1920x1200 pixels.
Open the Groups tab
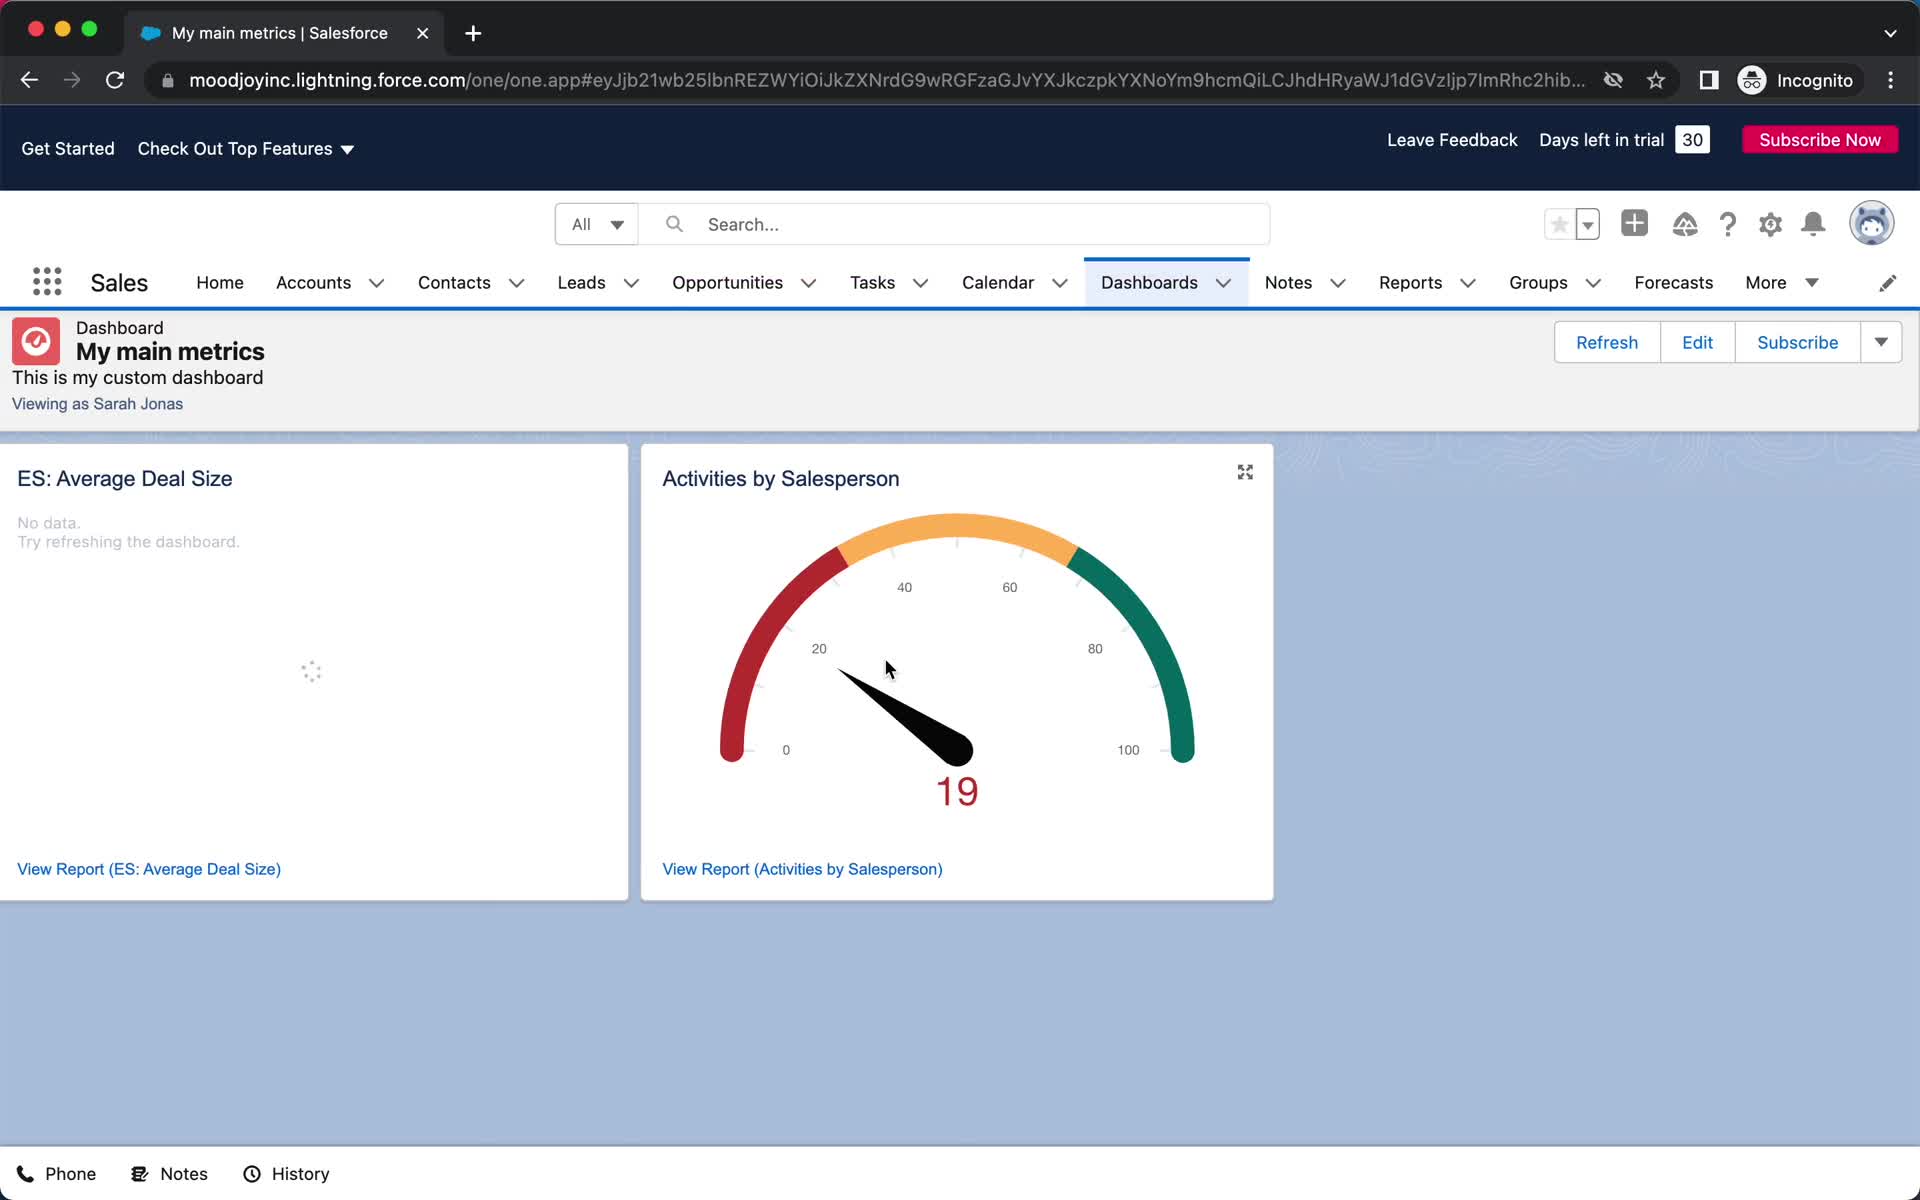[x=1538, y=283]
